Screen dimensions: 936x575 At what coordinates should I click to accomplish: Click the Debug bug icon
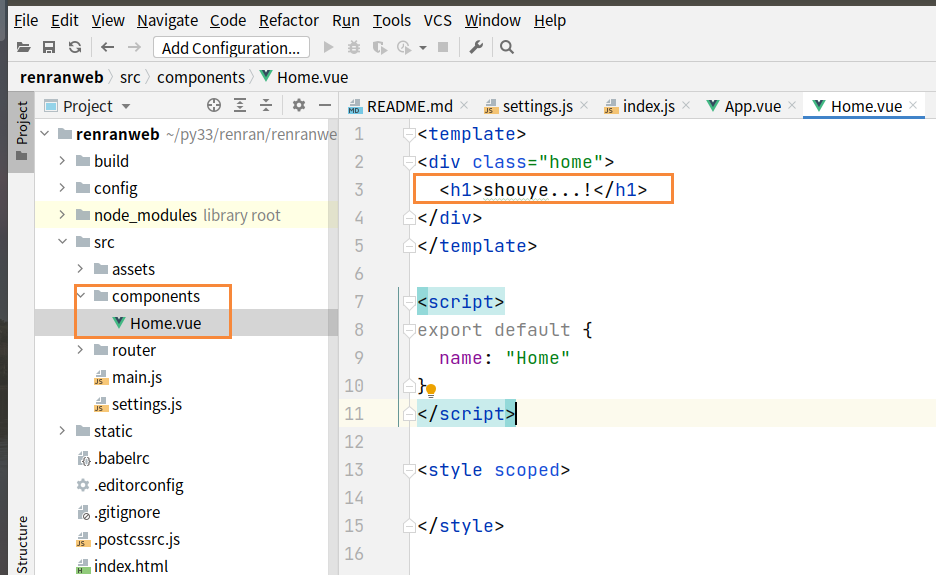354,47
